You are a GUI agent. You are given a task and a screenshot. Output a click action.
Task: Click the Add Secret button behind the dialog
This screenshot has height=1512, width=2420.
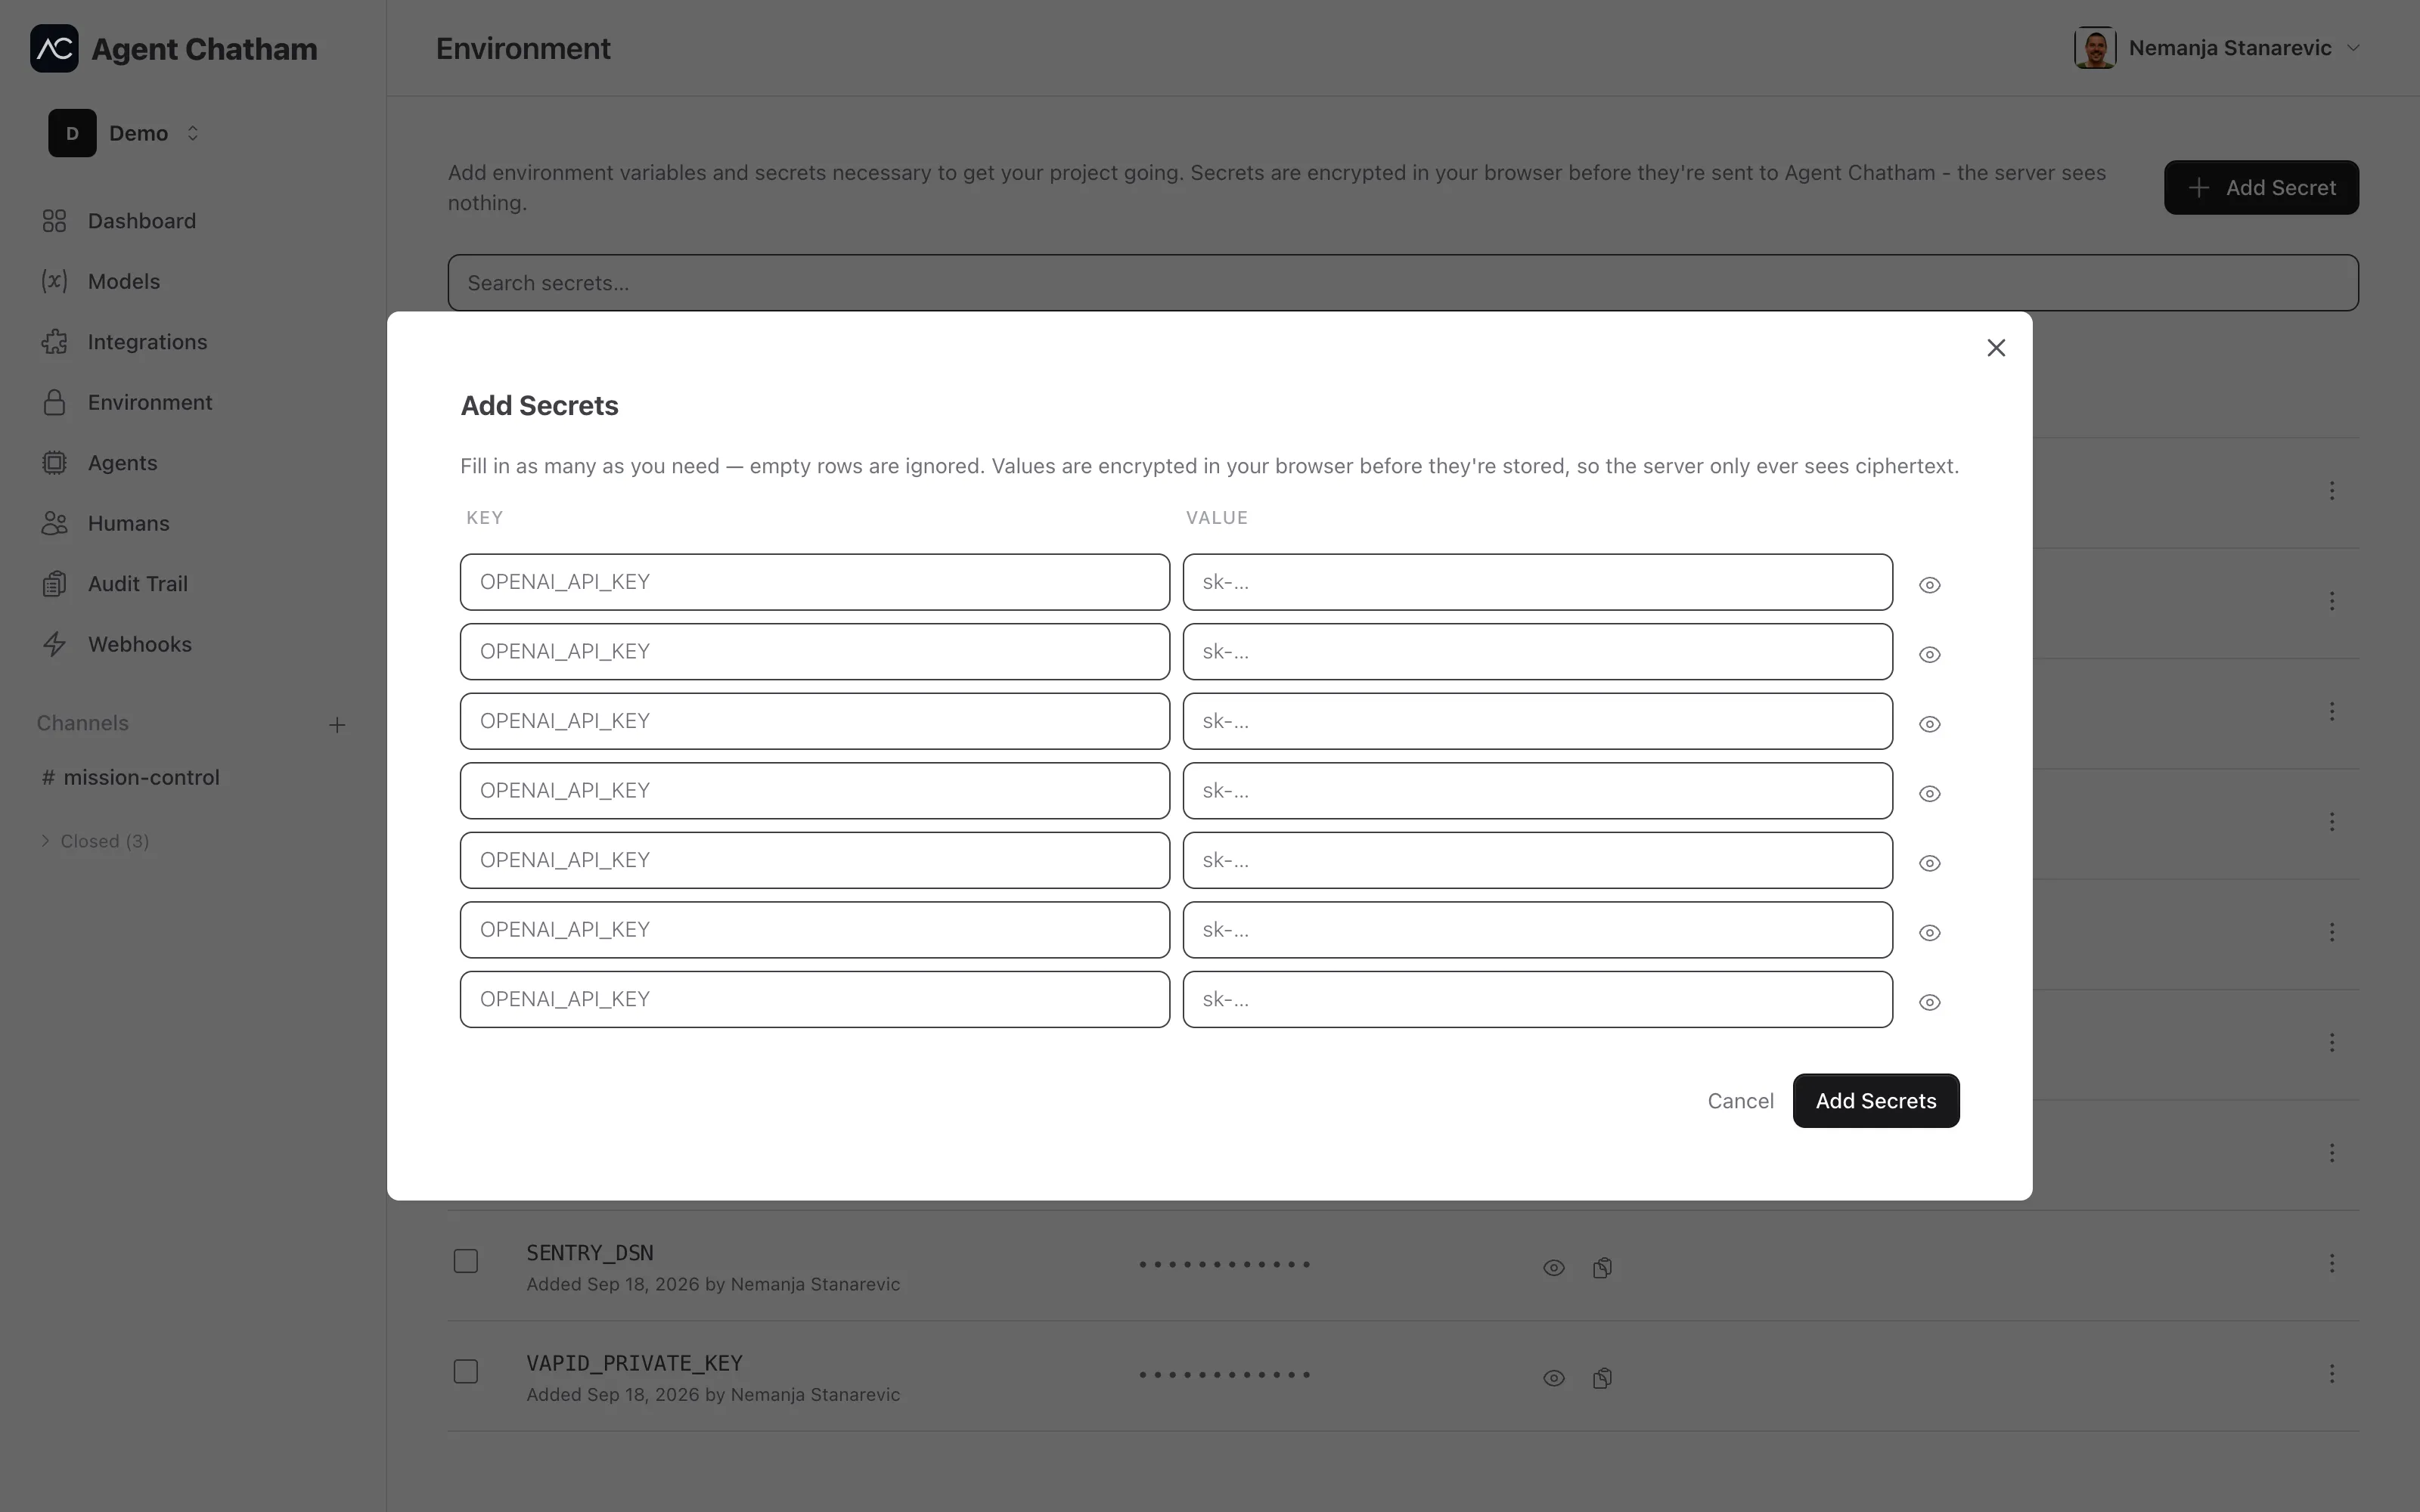click(x=2261, y=187)
